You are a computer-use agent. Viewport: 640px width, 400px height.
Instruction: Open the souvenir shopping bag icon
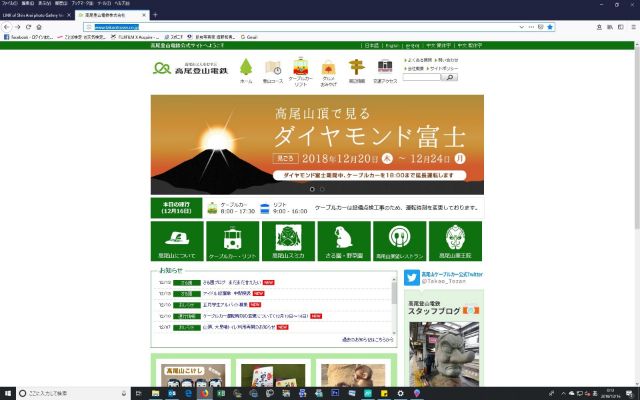pyautogui.click(x=329, y=68)
